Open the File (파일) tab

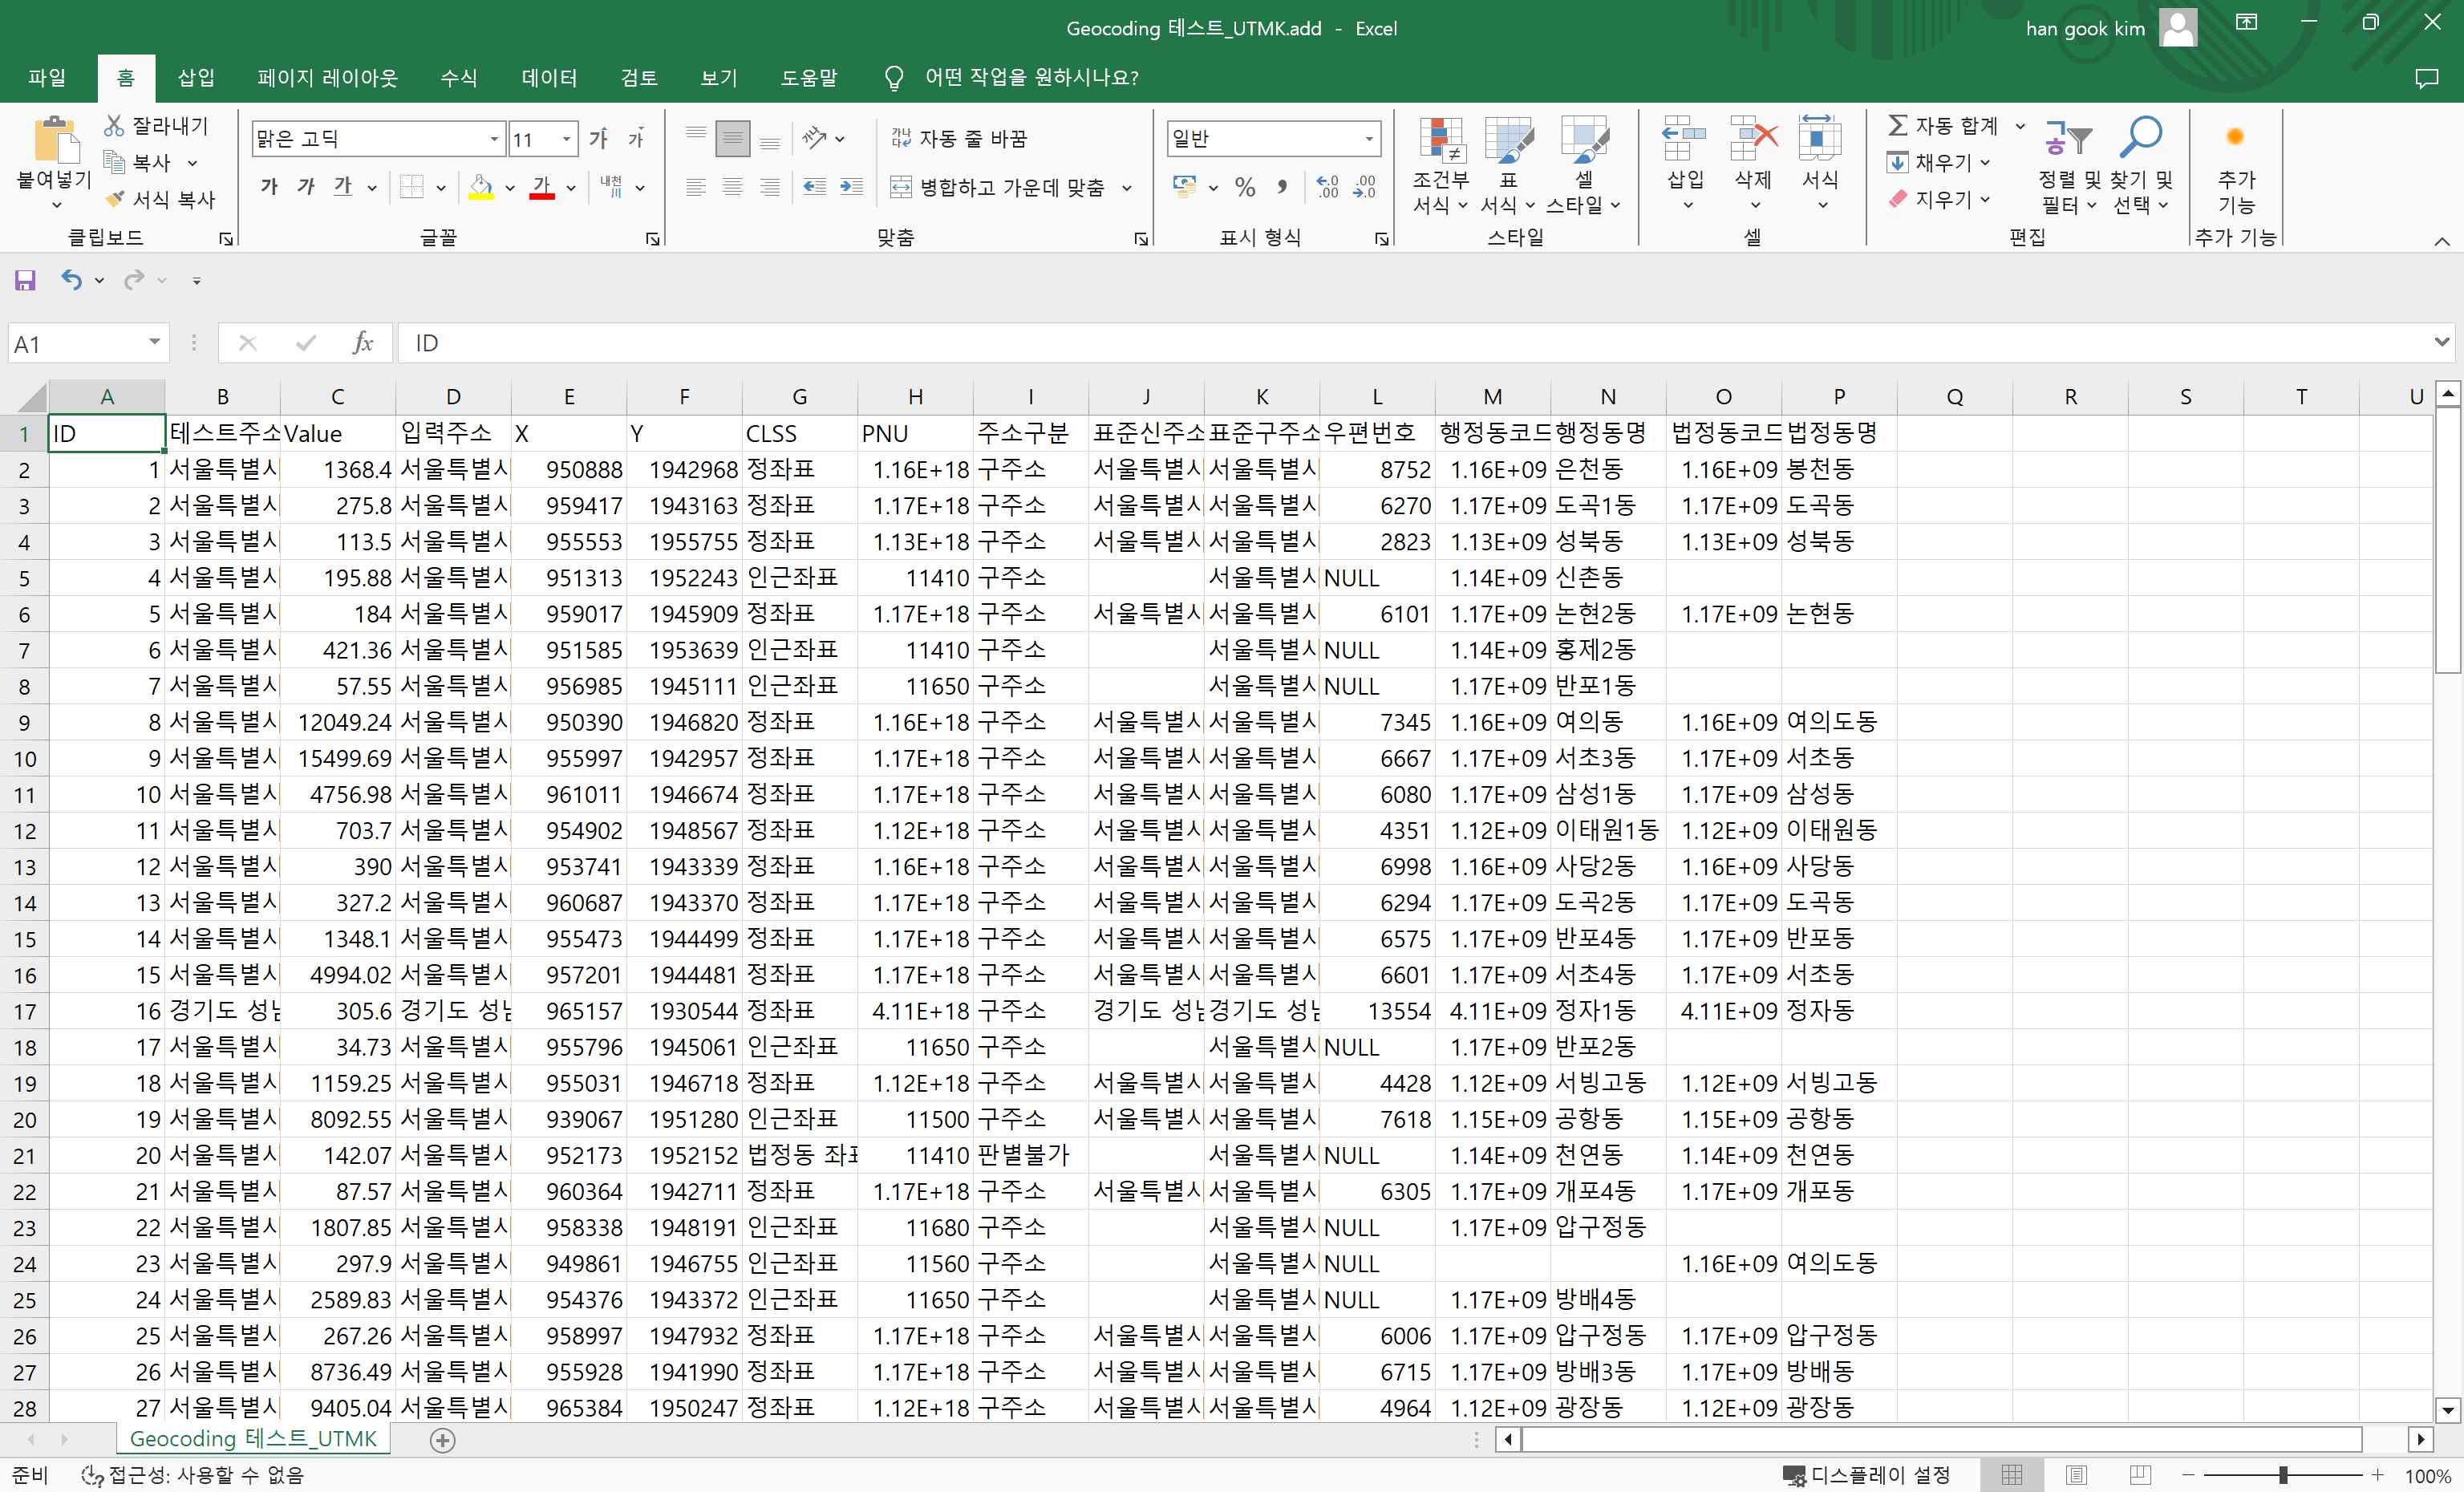pyautogui.click(x=47, y=78)
